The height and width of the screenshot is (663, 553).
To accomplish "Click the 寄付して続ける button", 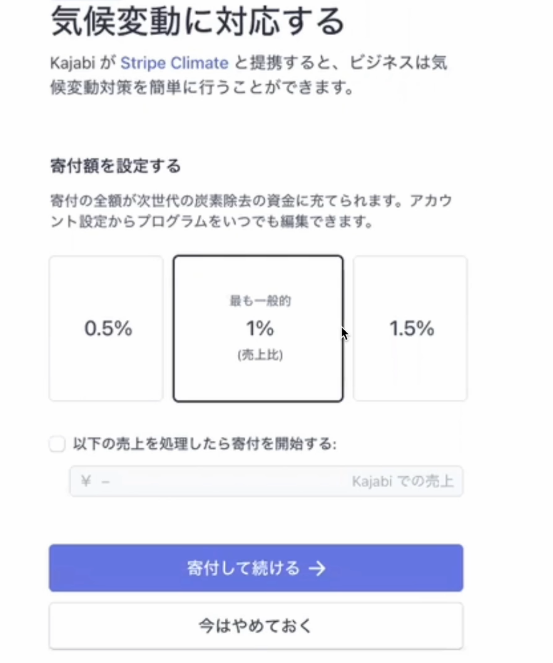I will [256, 568].
